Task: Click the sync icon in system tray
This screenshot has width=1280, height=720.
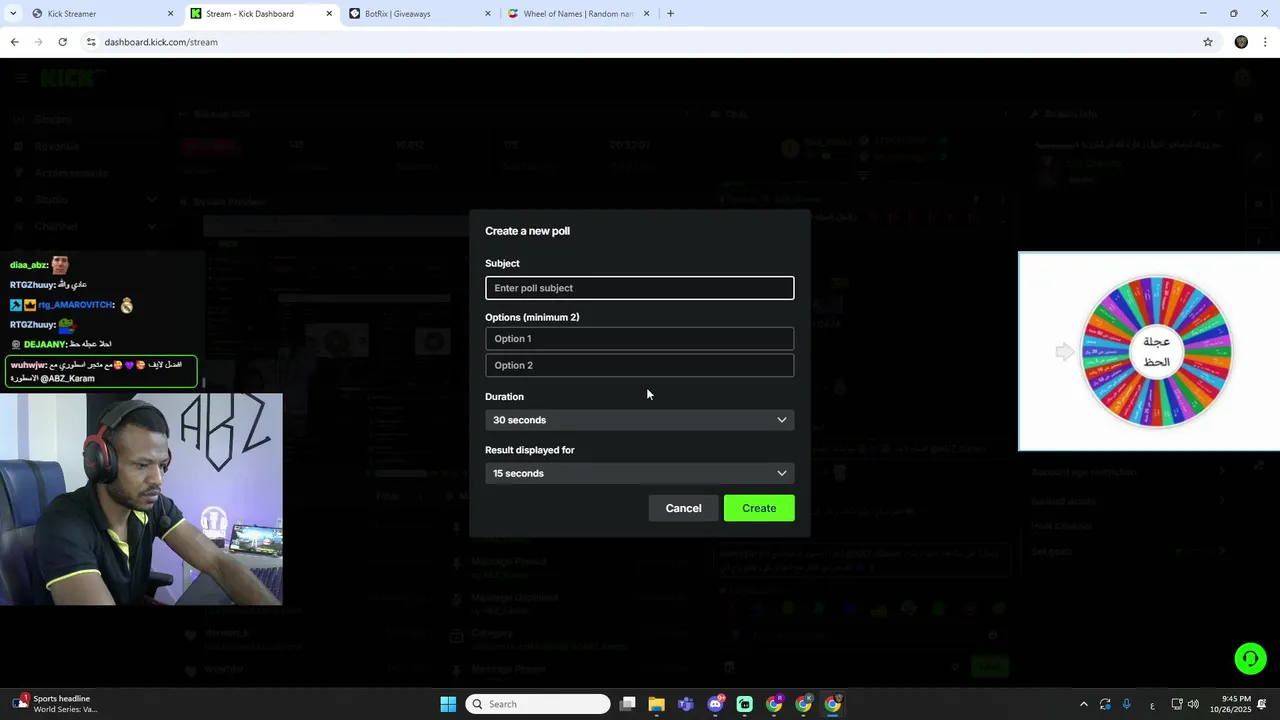Action: coord(1105,704)
